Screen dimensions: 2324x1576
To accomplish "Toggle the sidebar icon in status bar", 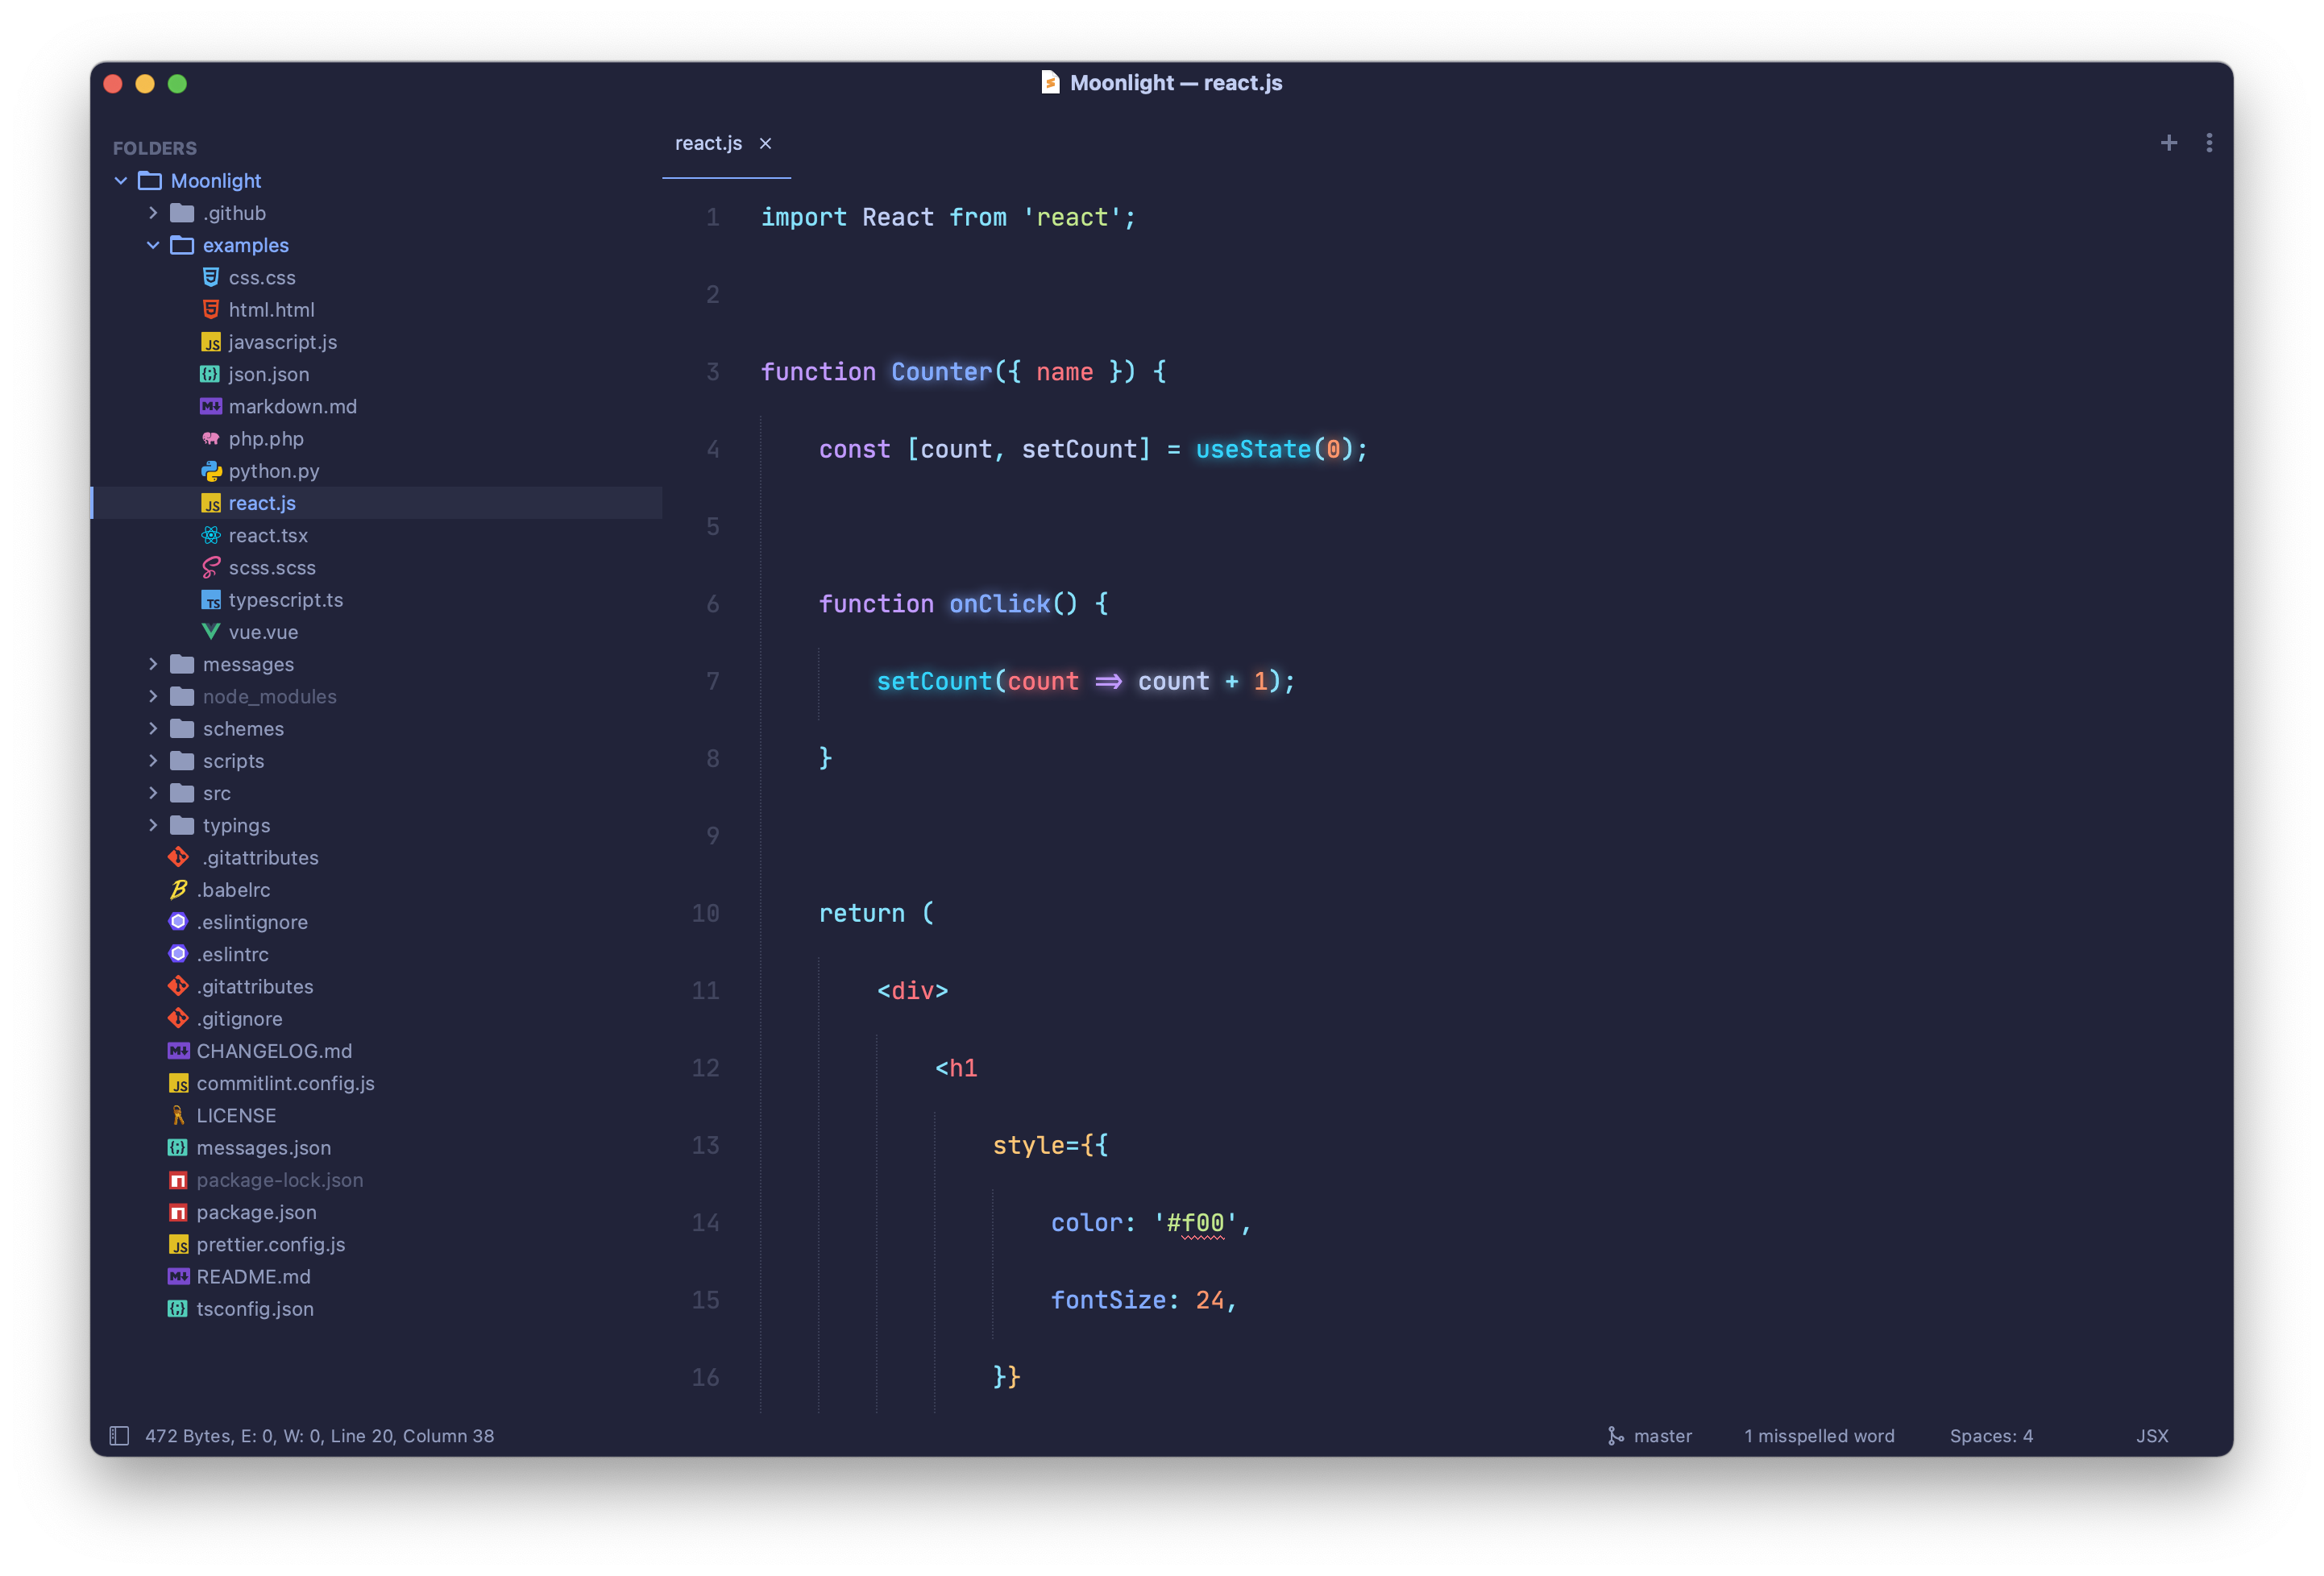I will click(119, 1436).
